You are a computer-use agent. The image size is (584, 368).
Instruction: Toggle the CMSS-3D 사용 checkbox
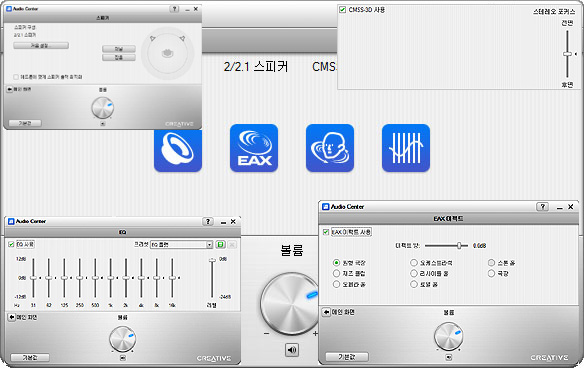click(x=343, y=10)
